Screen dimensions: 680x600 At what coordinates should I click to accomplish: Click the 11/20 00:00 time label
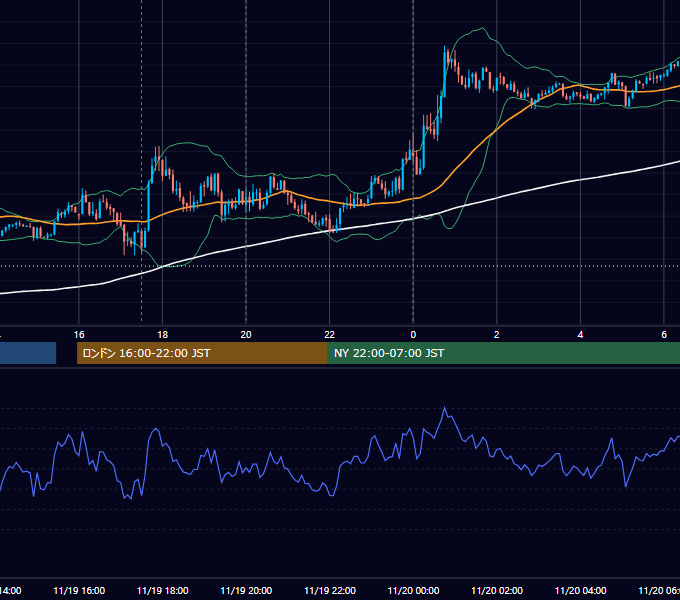(413, 590)
